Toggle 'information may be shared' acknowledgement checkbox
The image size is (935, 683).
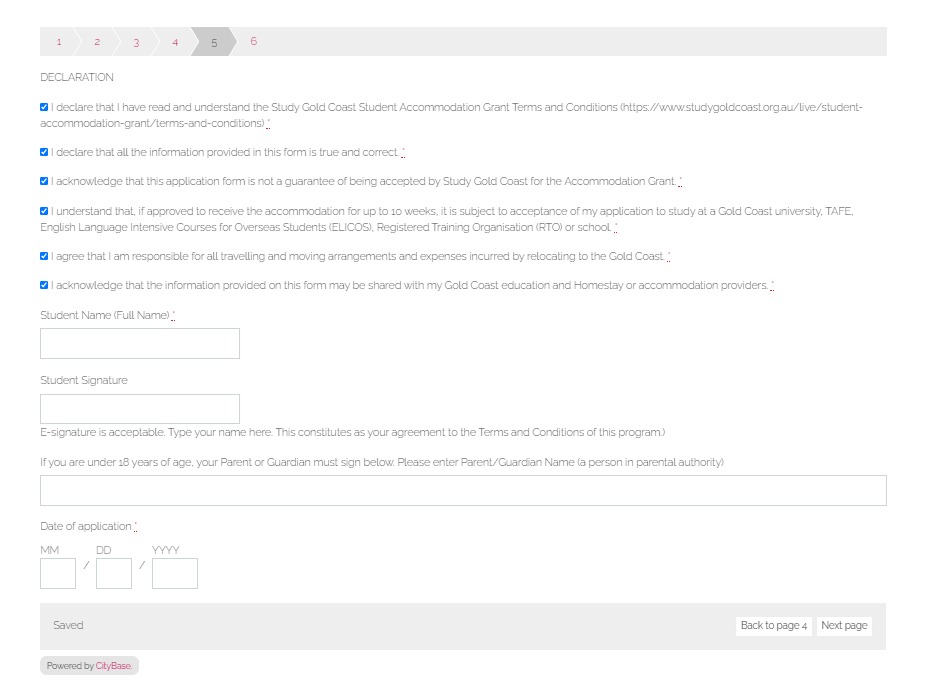pyautogui.click(x=44, y=285)
